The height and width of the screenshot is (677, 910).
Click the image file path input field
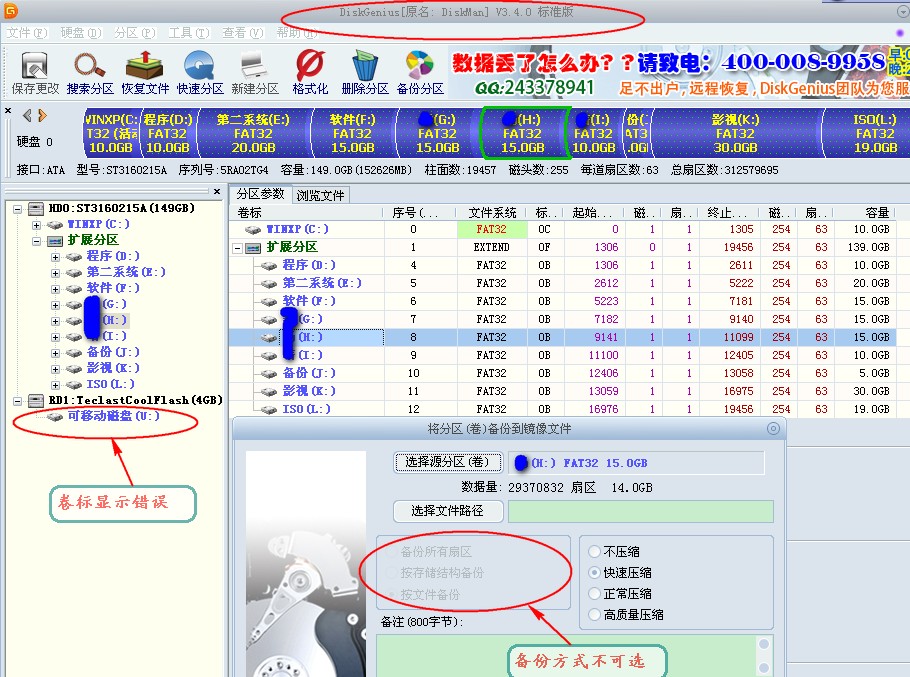tap(641, 512)
